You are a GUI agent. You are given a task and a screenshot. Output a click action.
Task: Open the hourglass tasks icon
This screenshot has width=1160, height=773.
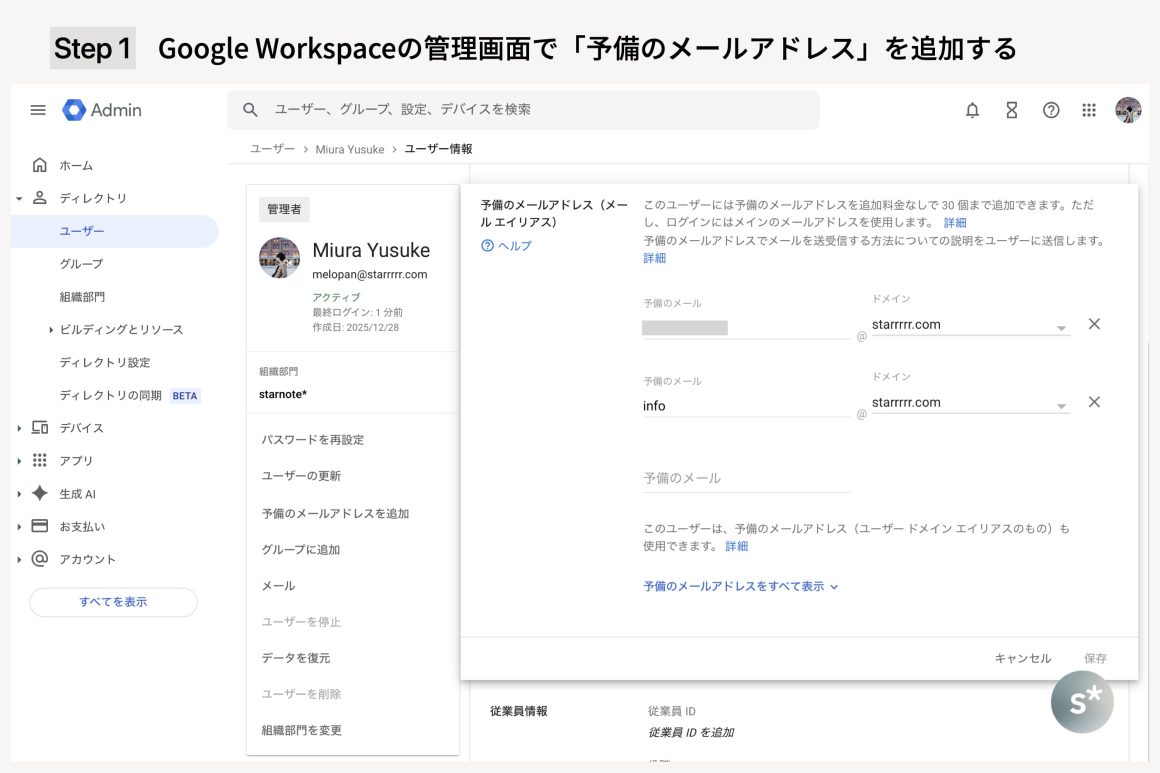click(1011, 110)
